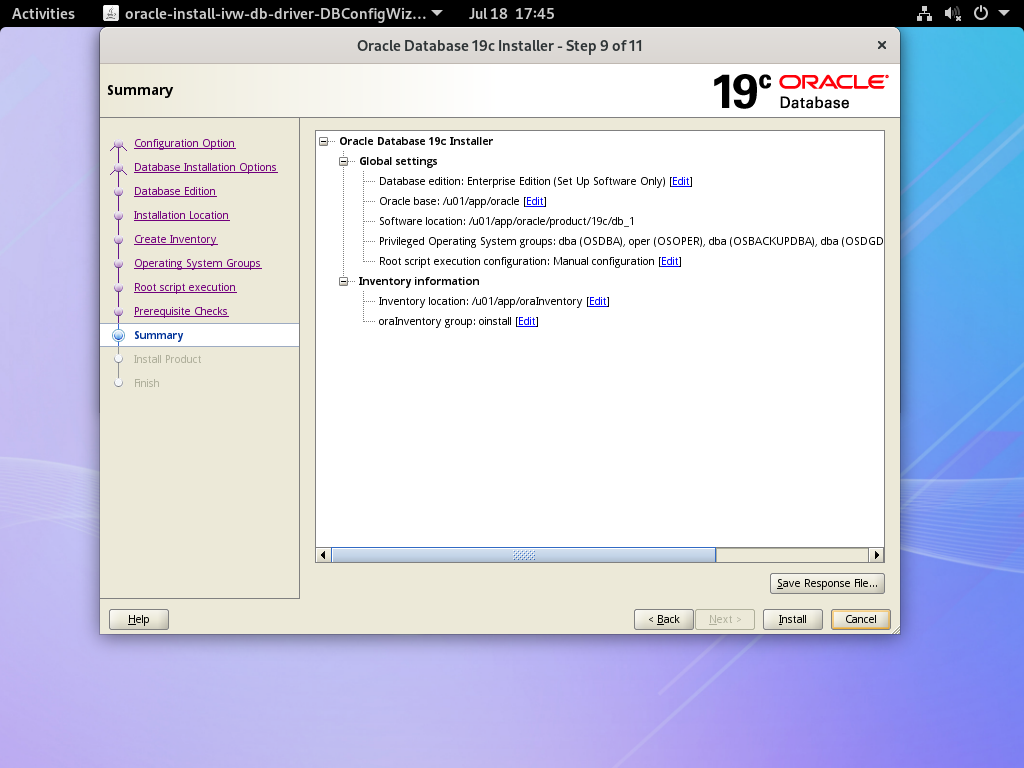Viewport: 1024px width, 768px height.
Task: Select 'Inventory information' tree label
Action: pyautogui.click(x=419, y=281)
